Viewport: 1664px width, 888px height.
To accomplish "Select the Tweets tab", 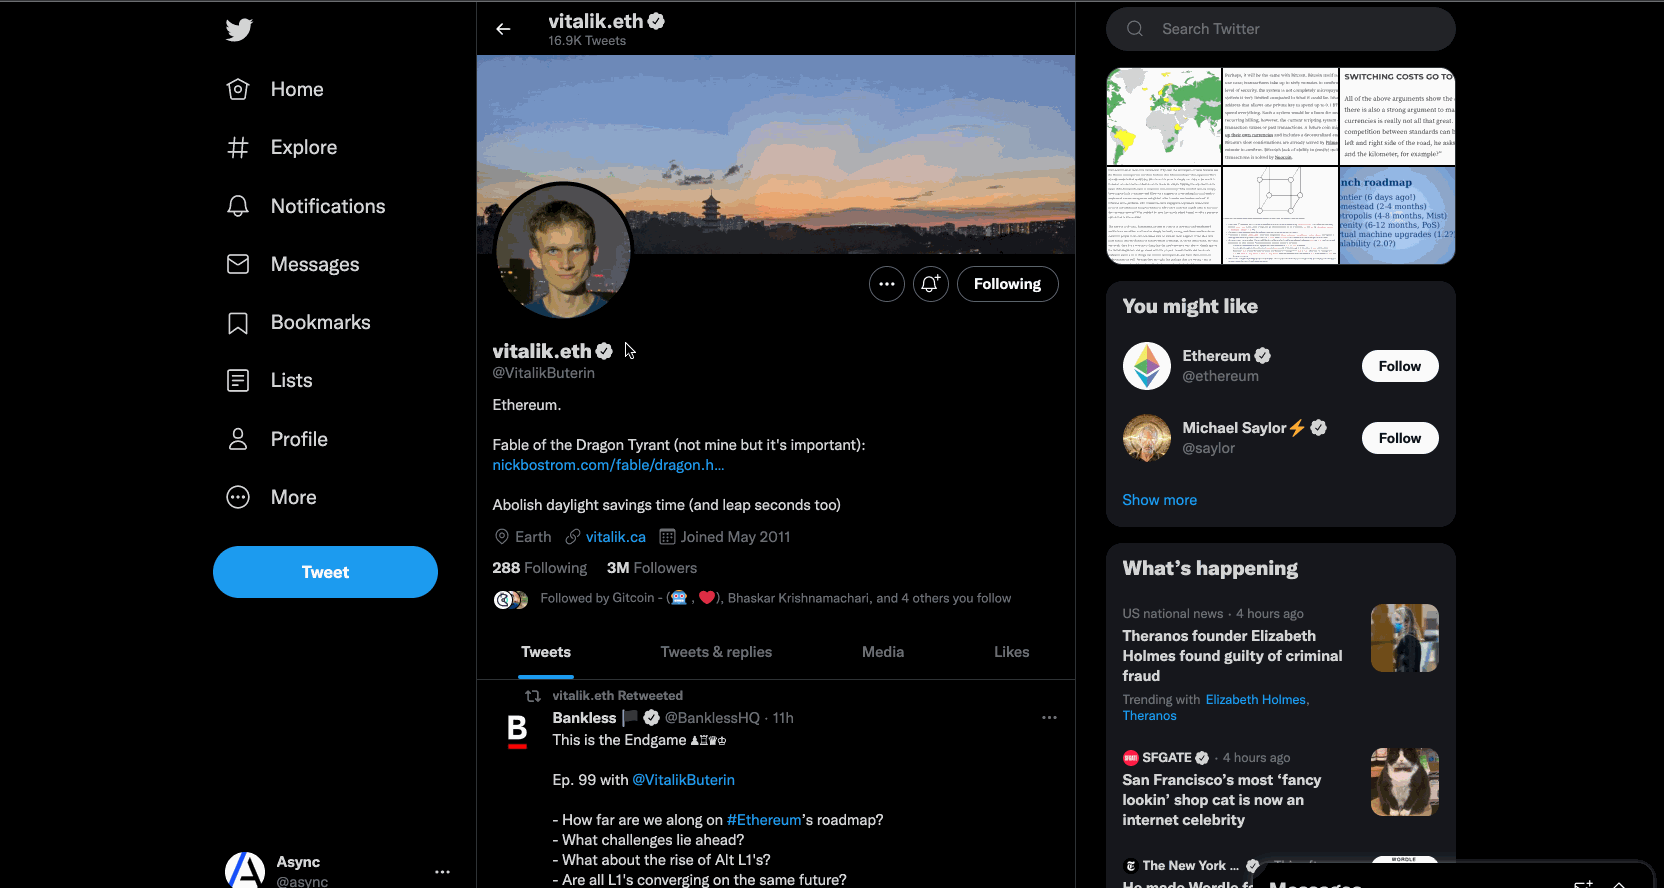I will 546,652.
